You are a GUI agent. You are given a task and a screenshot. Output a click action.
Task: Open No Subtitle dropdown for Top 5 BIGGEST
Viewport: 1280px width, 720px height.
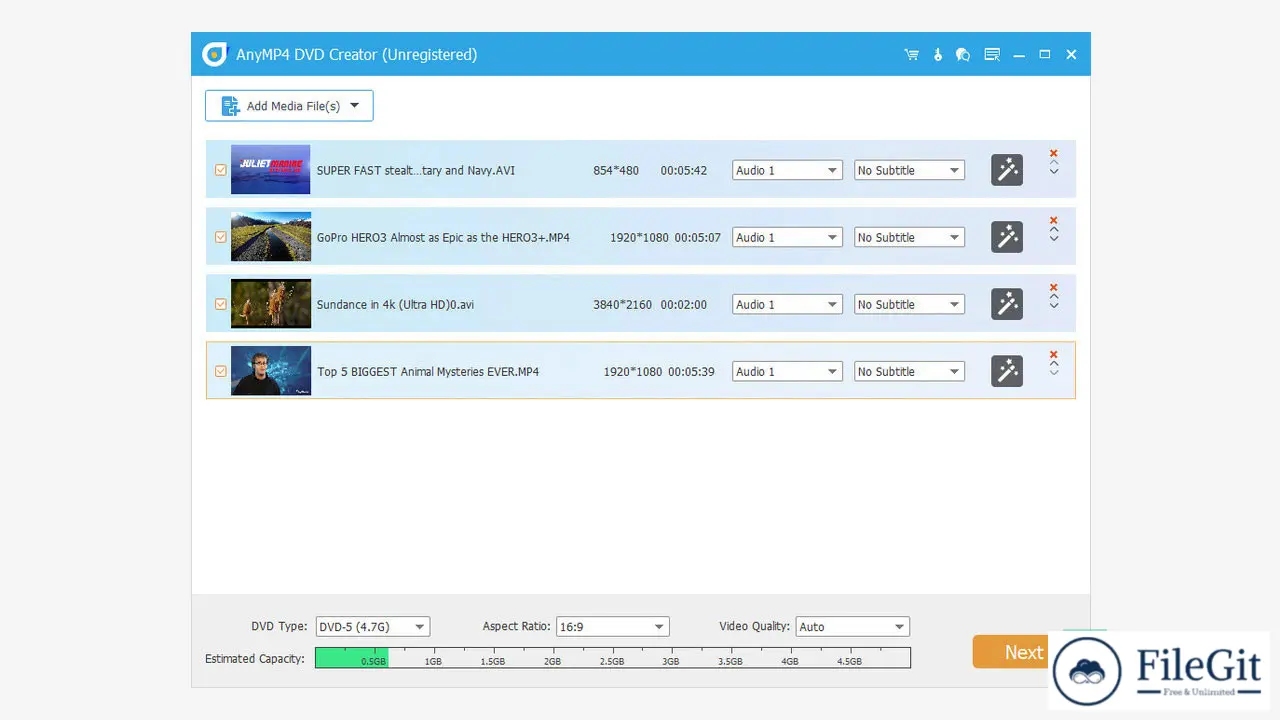909,371
